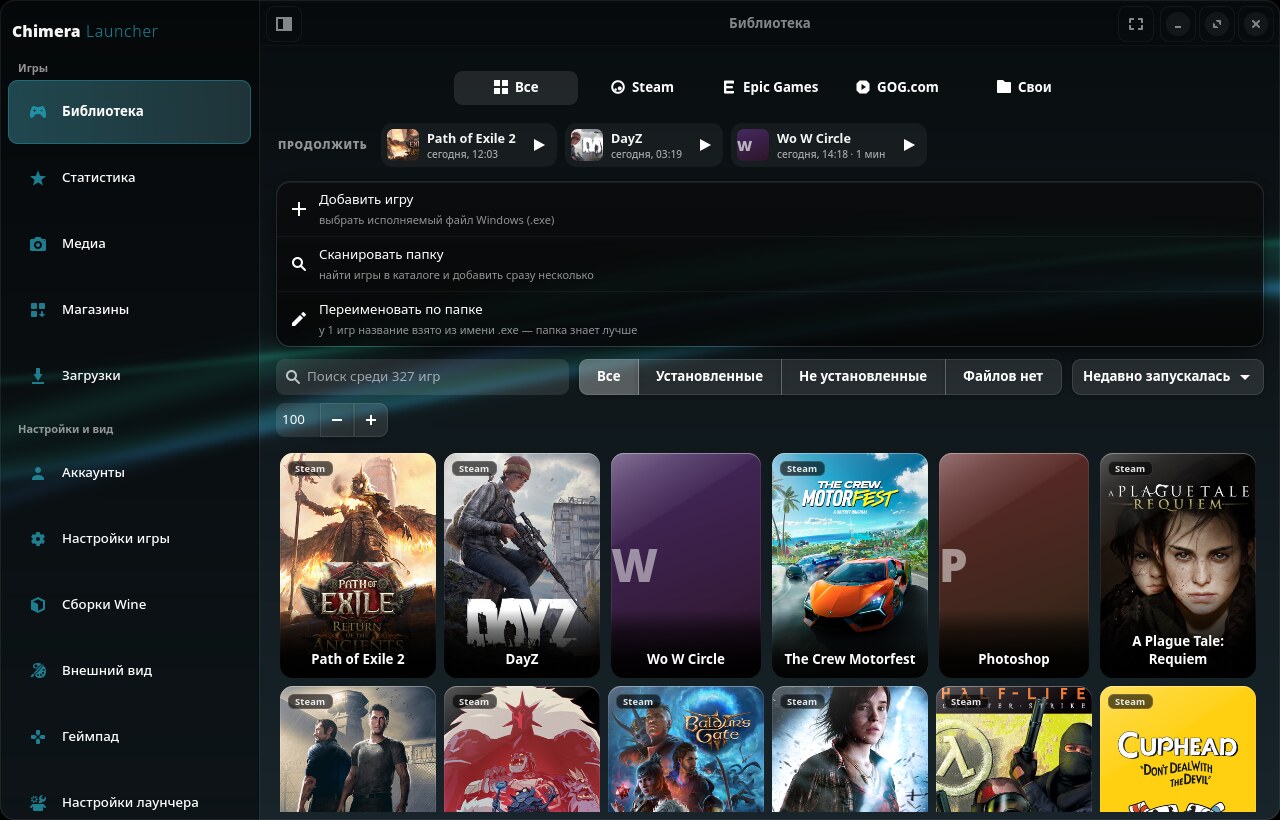Open the Cuphead game cover

[x=1178, y=750]
